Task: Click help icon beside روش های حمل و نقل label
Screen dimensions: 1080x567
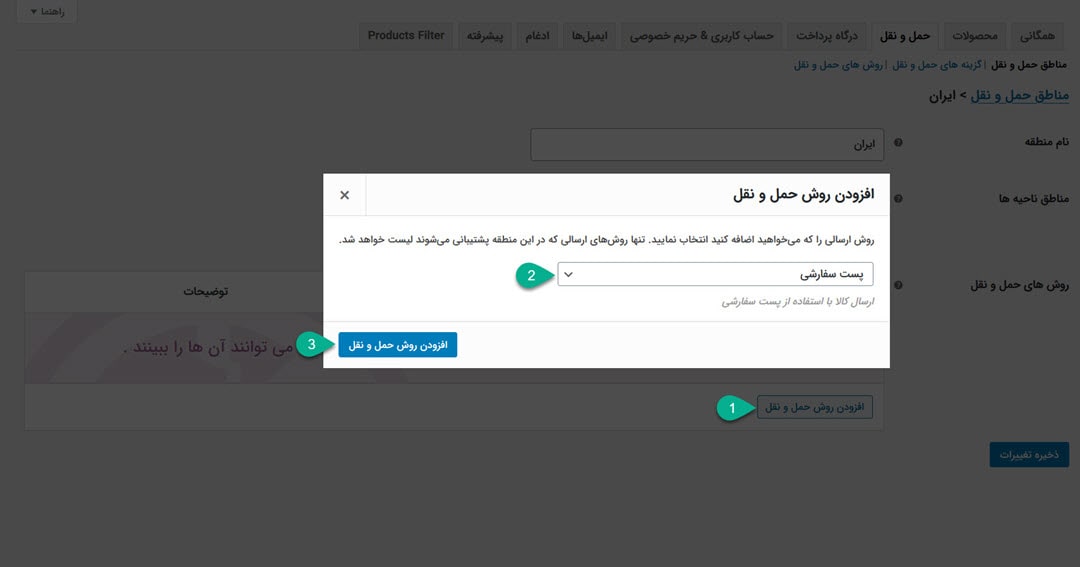Action: (898, 285)
